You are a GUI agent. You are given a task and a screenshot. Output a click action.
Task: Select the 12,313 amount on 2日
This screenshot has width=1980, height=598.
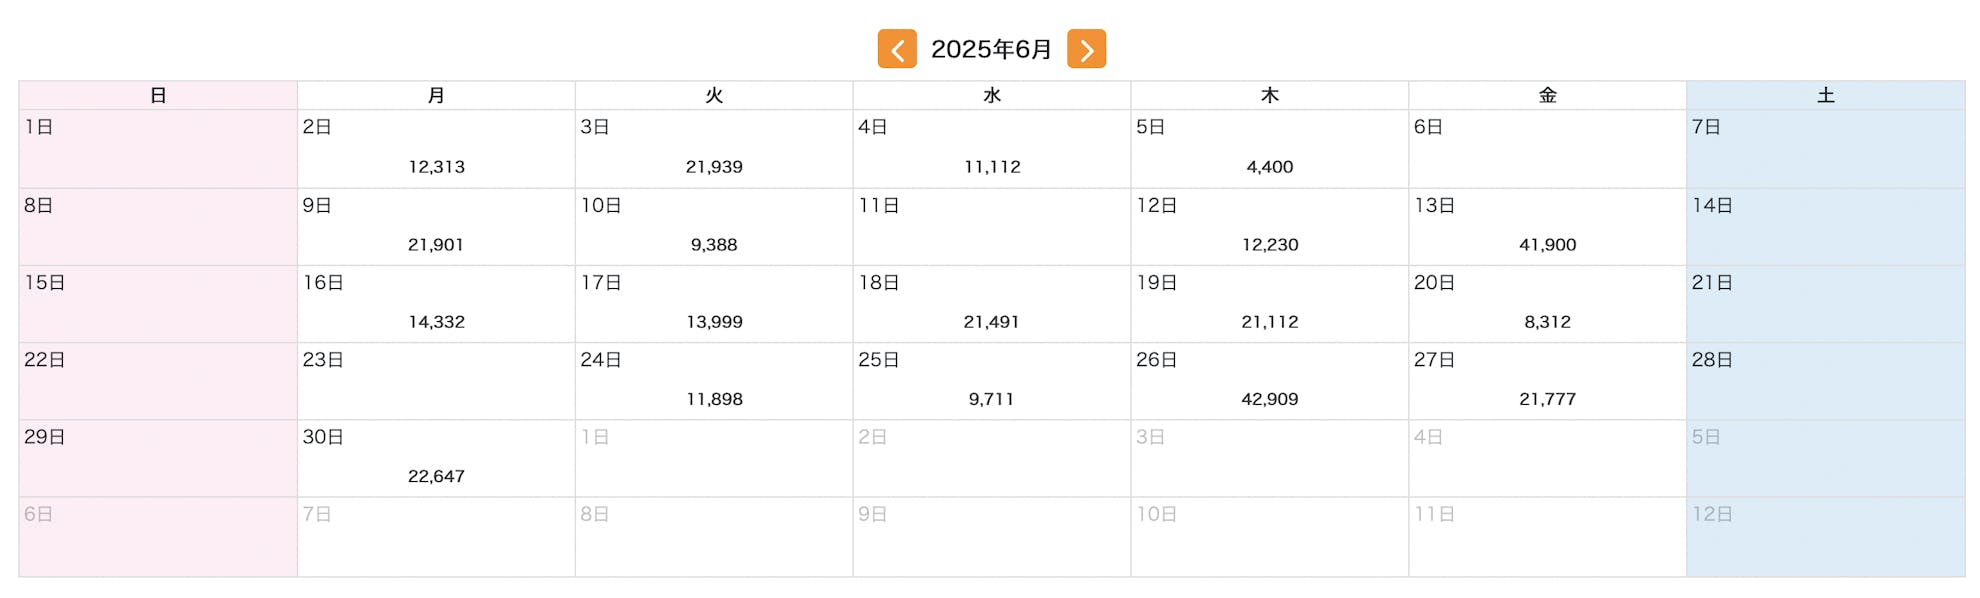(x=436, y=167)
